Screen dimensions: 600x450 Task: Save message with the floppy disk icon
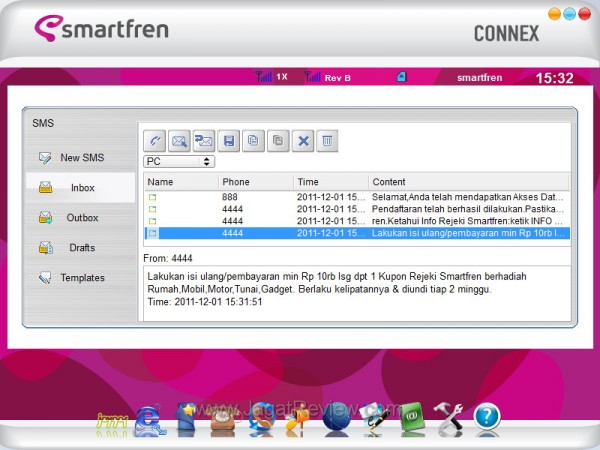click(229, 141)
